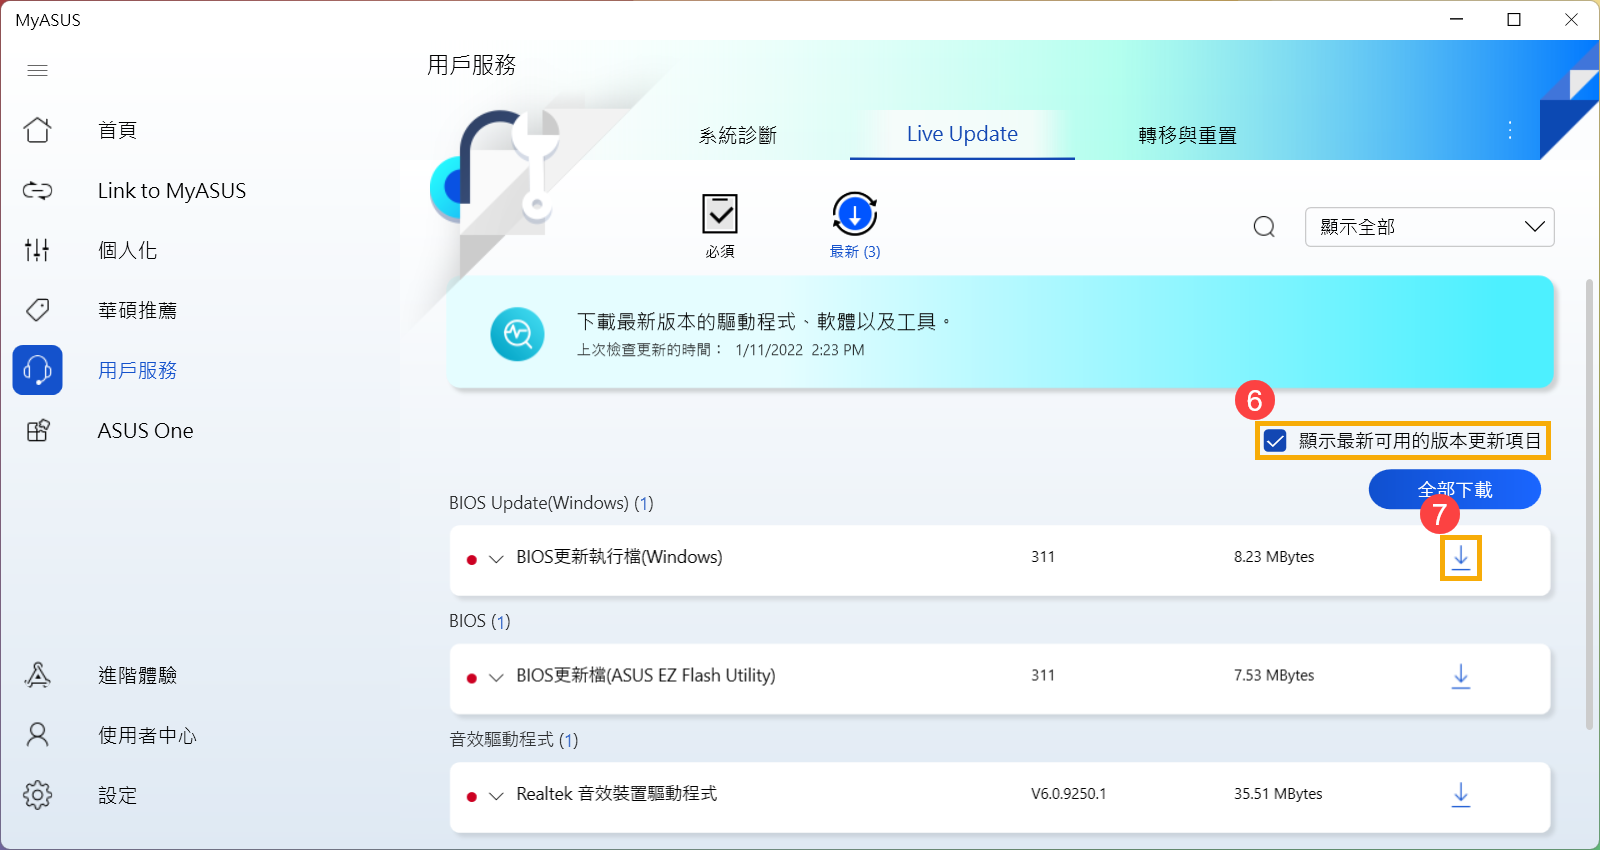Open the hamburger navigation menu
The width and height of the screenshot is (1600, 850).
pyautogui.click(x=37, y=70)
